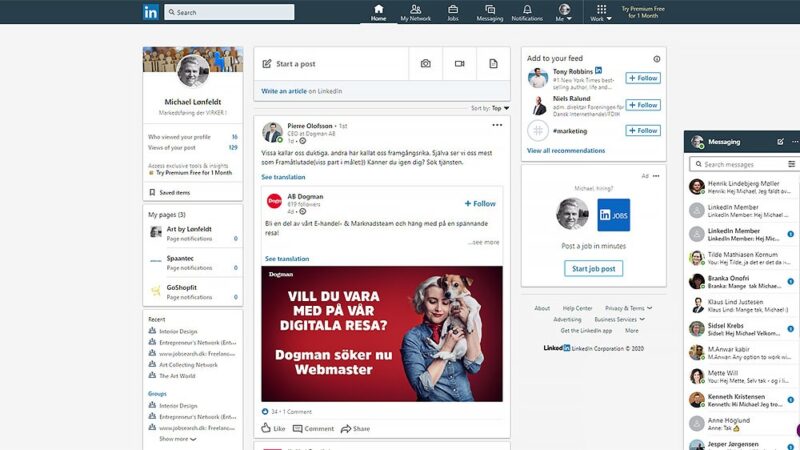Open Spaantec page
Viewport: 800px width, 450px height.
[x=180, y=258]
